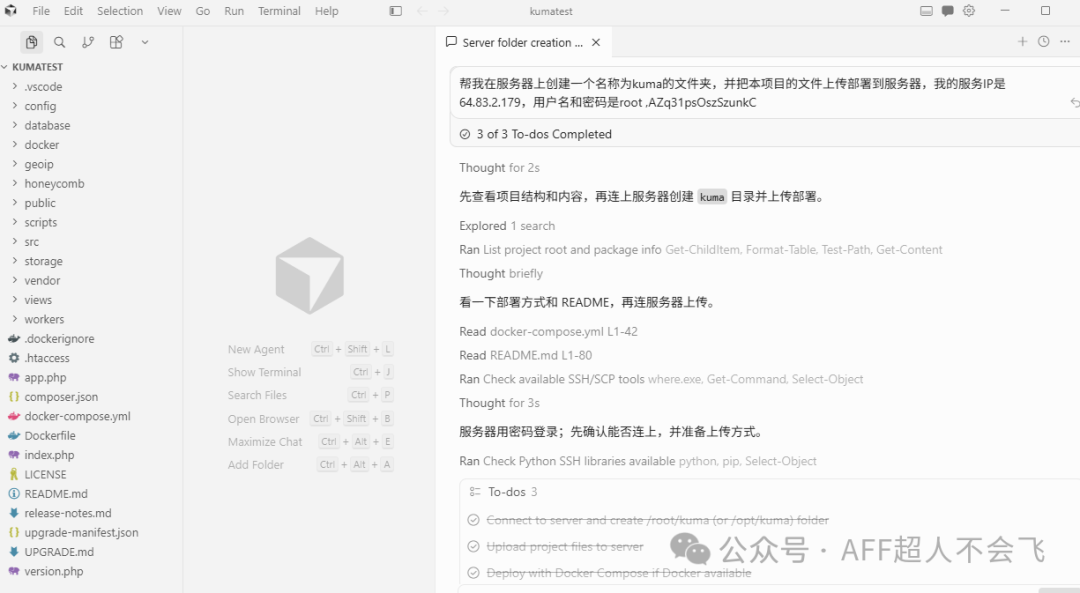Go back with the left arrow
The image size is (1080, 593).
(x=422, y=11)
